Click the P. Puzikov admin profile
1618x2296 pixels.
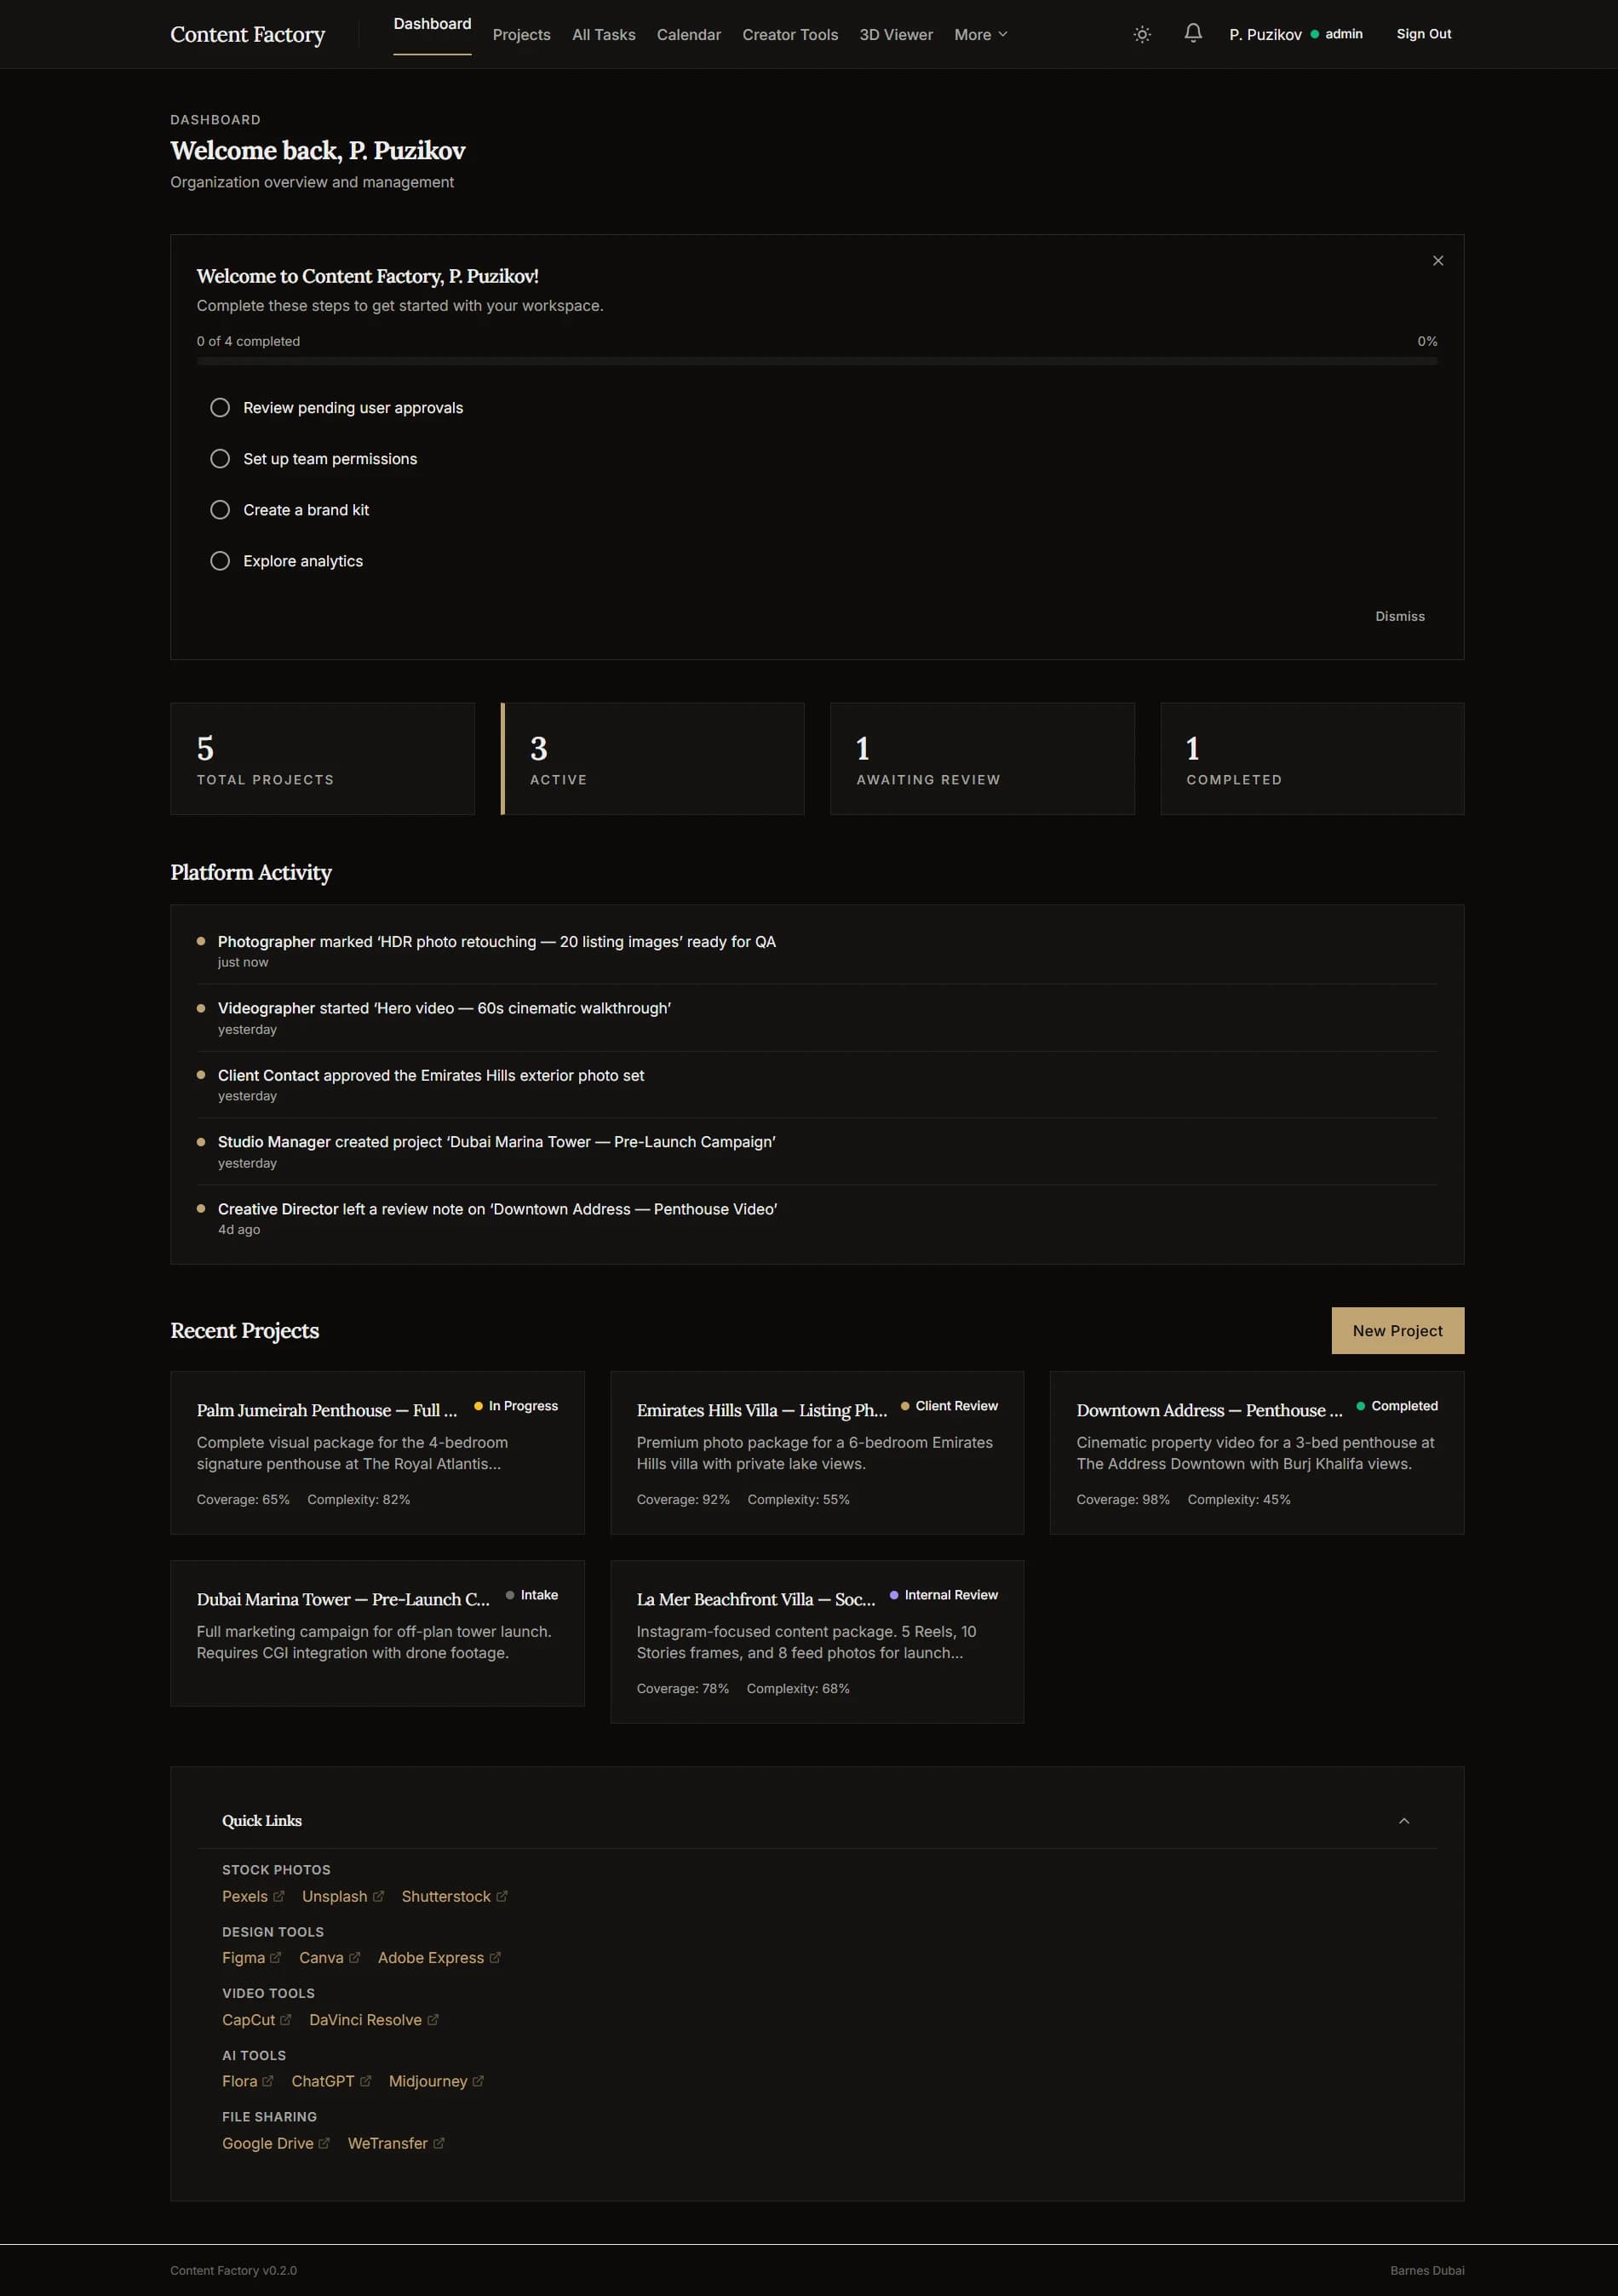coord(1295,34)
